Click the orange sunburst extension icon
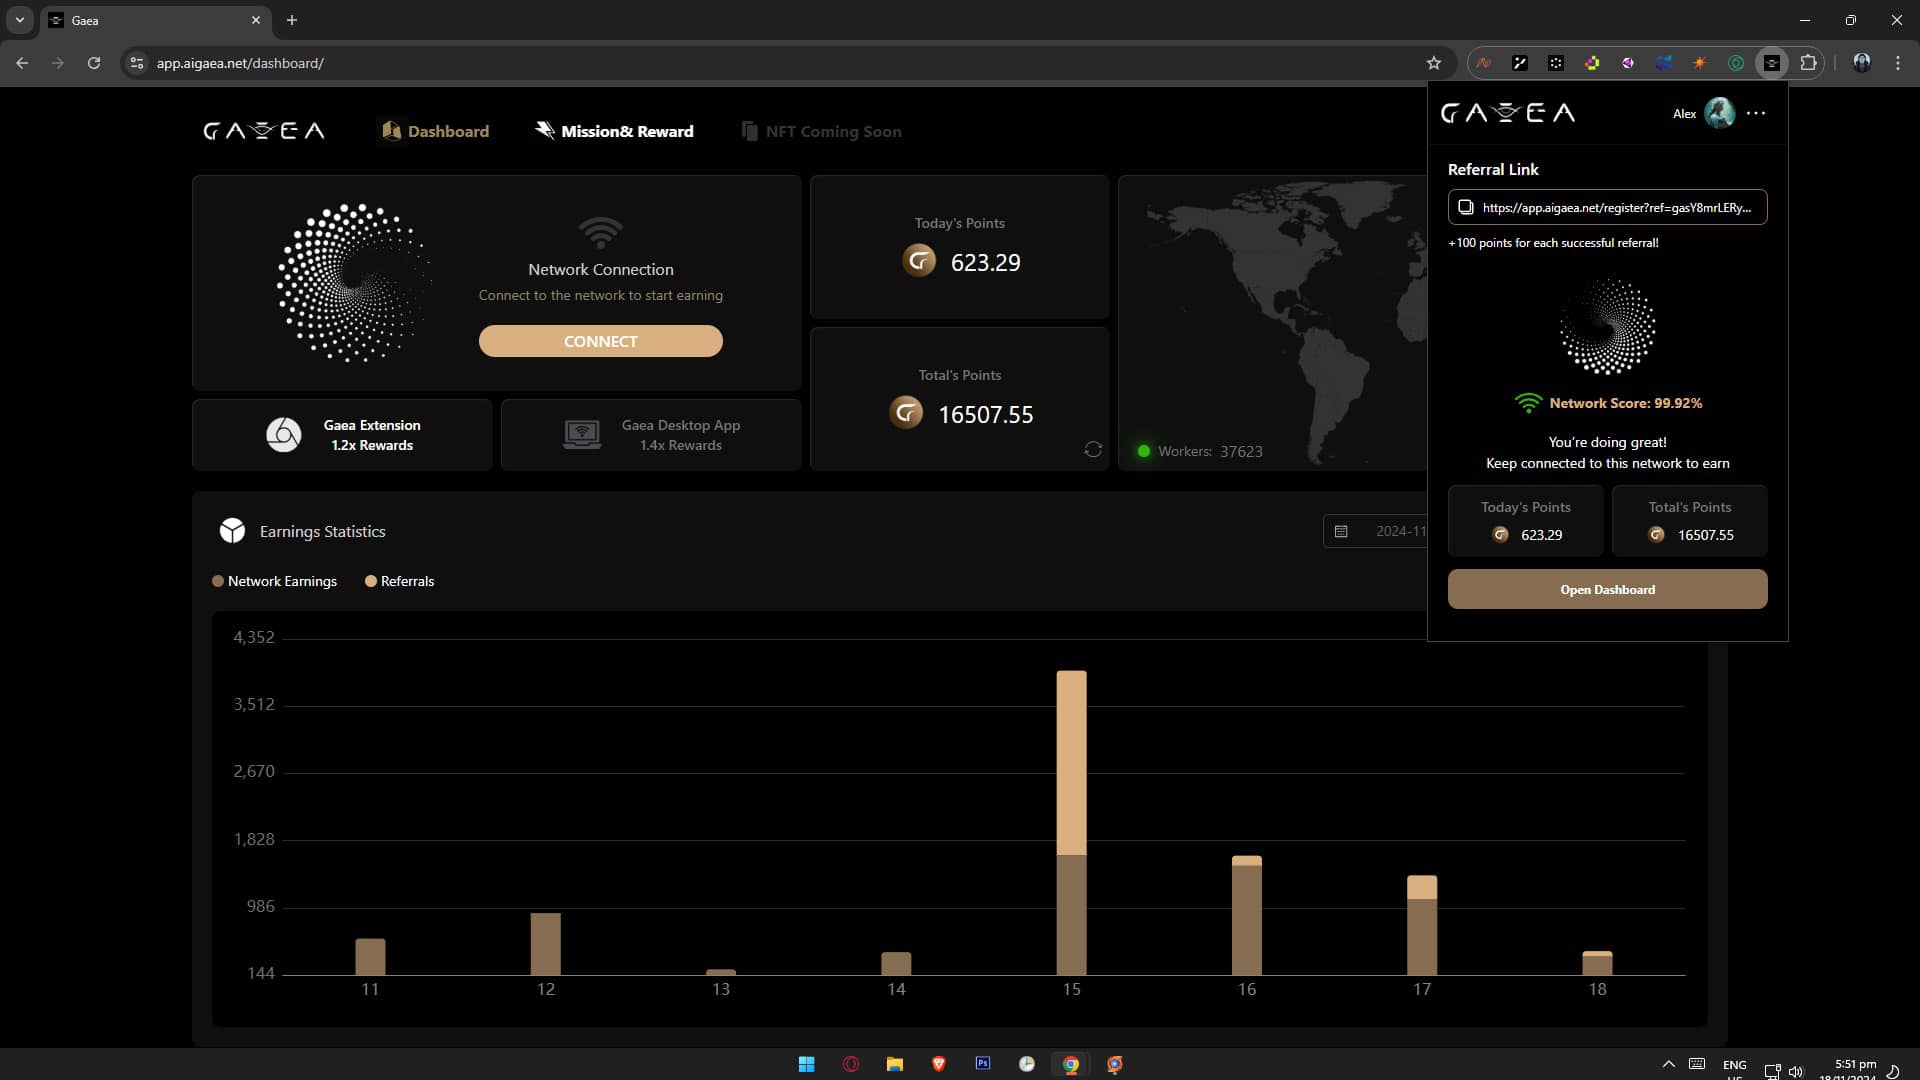This screenshot has width=1920, height=1080. [x=1699, y=63]
